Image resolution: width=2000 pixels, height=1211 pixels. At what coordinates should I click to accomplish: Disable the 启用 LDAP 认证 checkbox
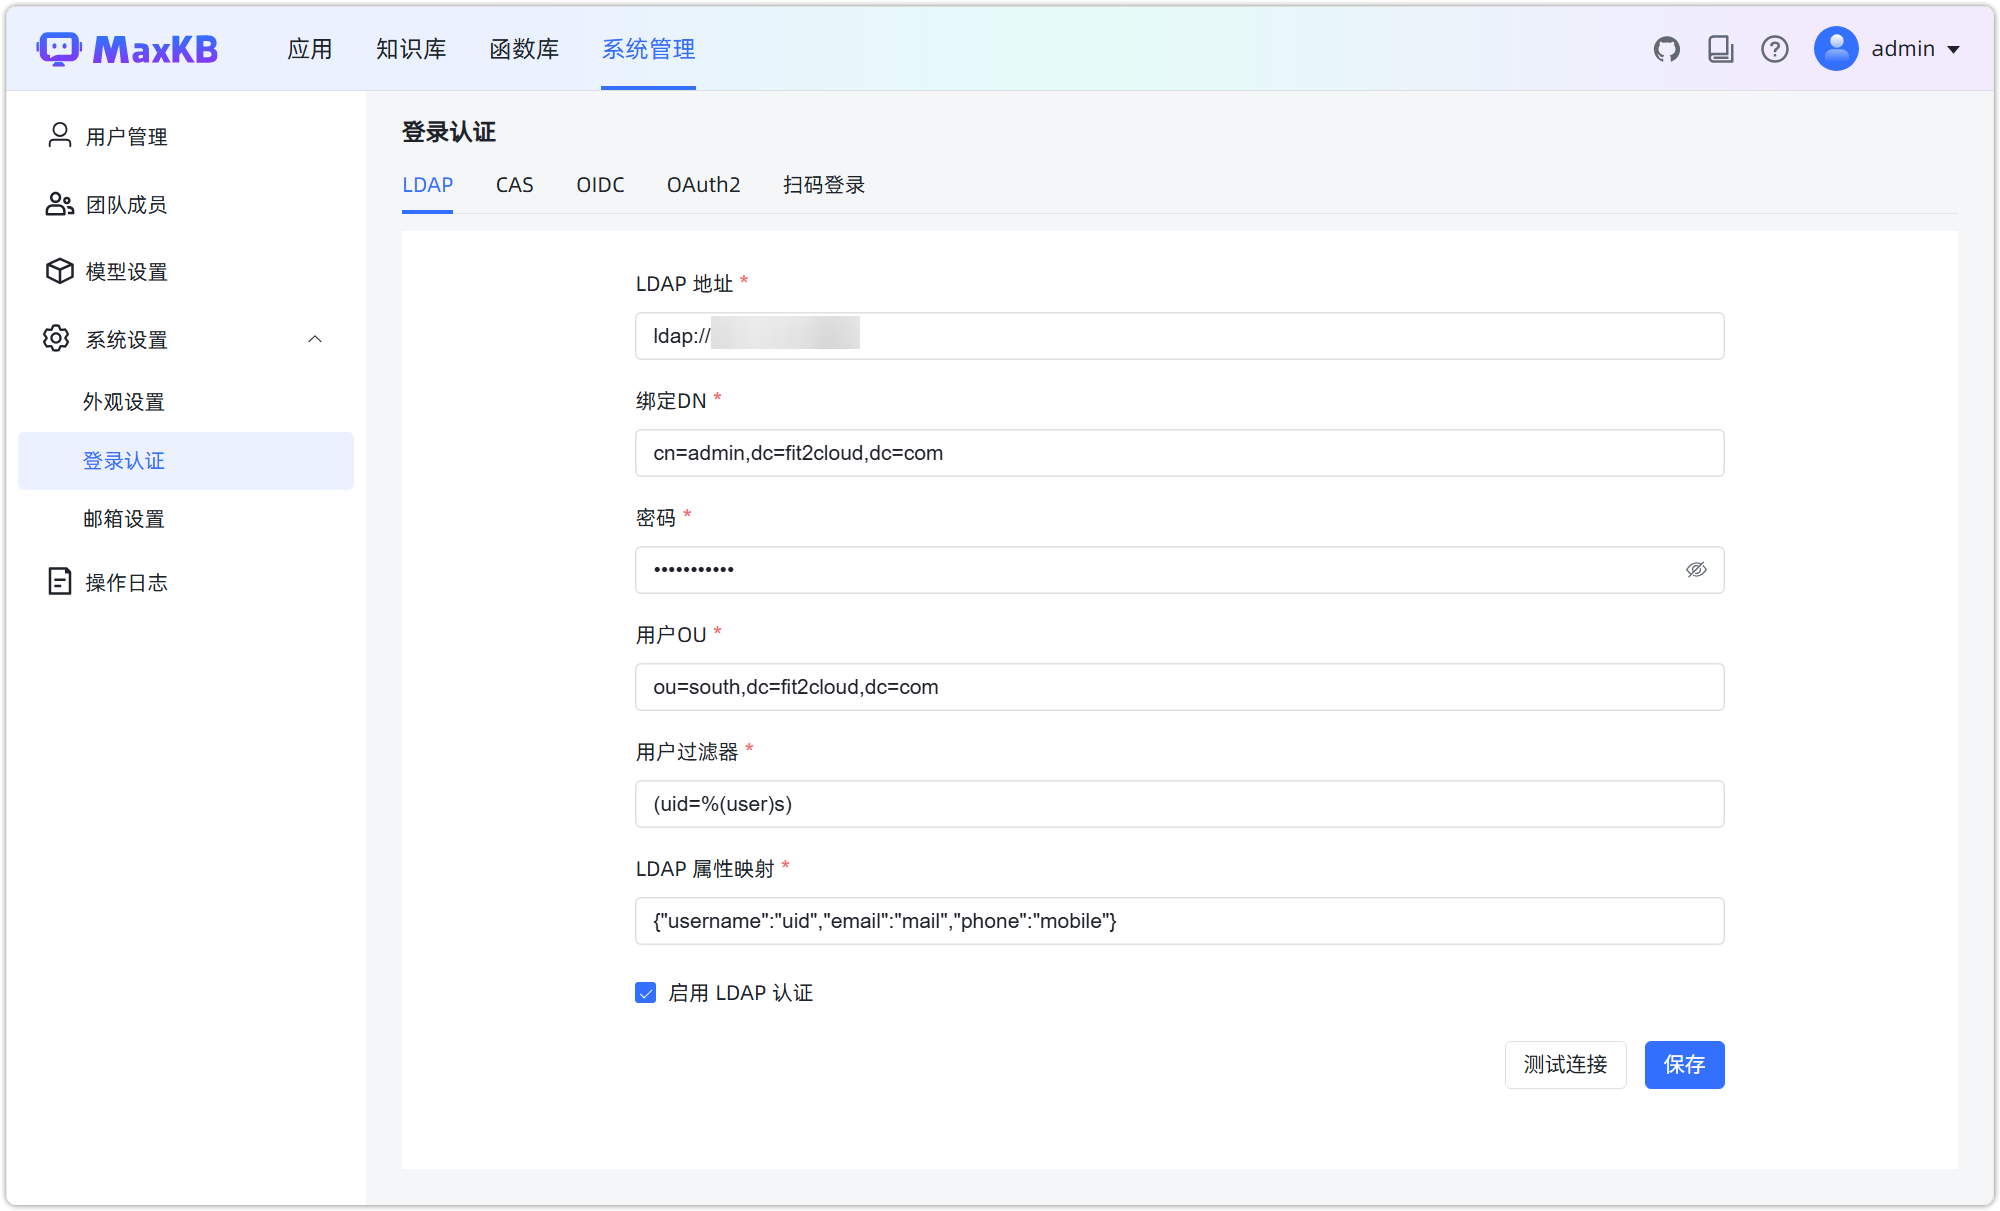point(645,992)
